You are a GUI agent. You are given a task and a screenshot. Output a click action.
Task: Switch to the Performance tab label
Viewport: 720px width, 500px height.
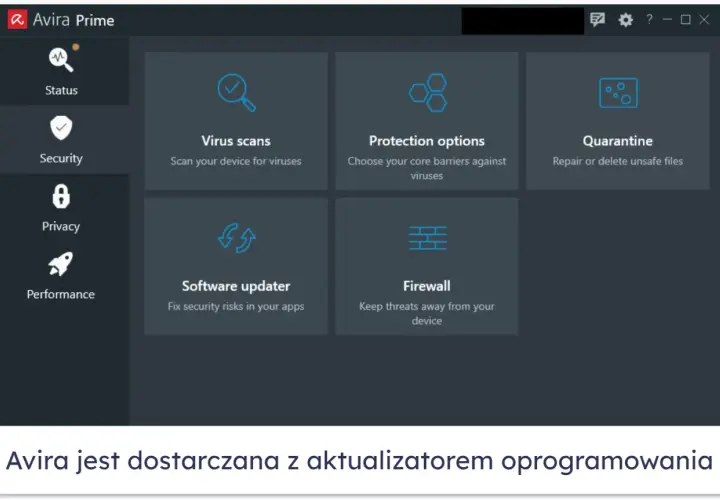tap(61, 294)
